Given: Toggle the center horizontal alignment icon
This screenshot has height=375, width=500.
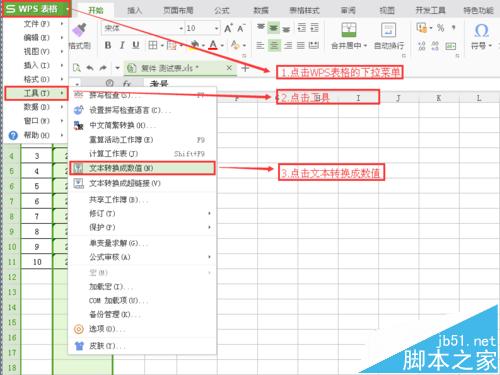Looking at the screenshot, I should coord(274,45).
